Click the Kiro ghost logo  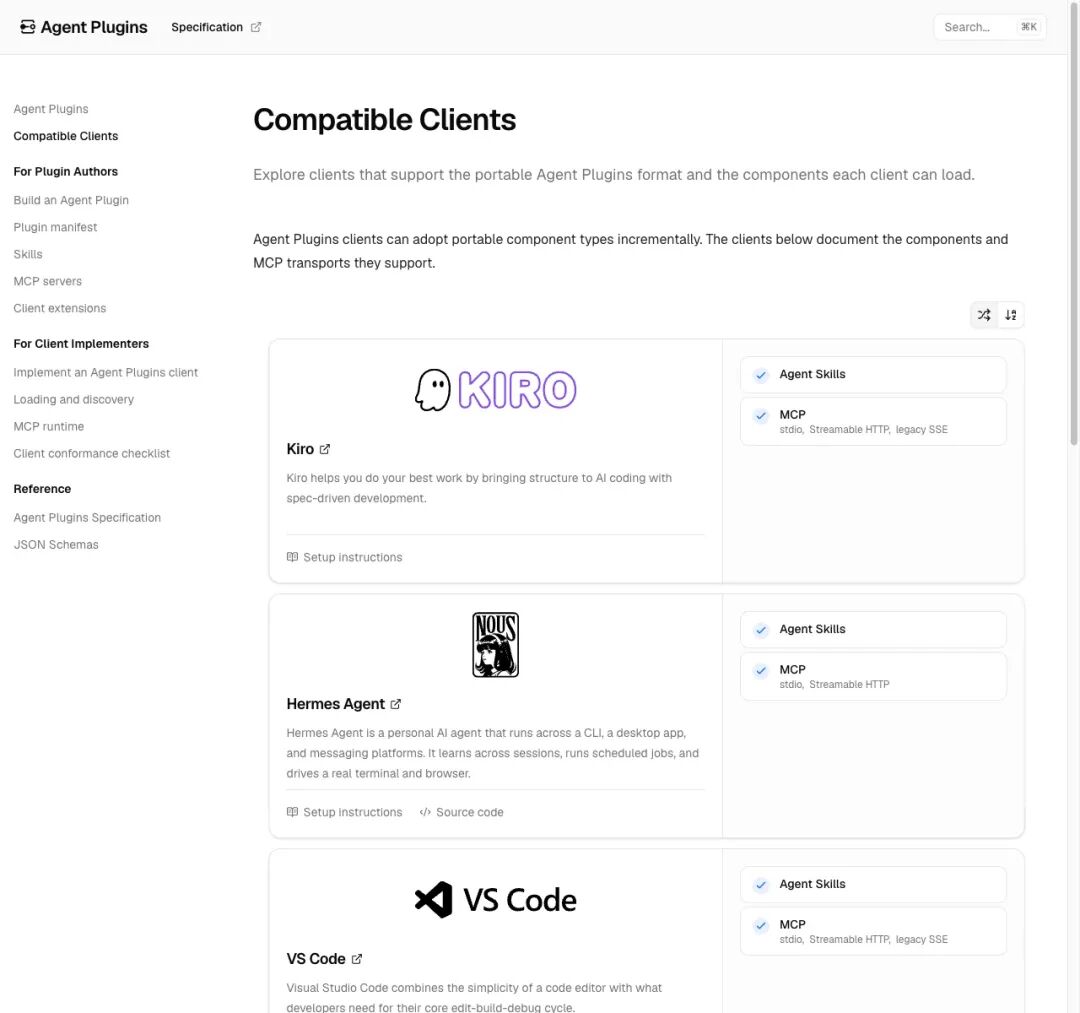click(x=433, y=390)
